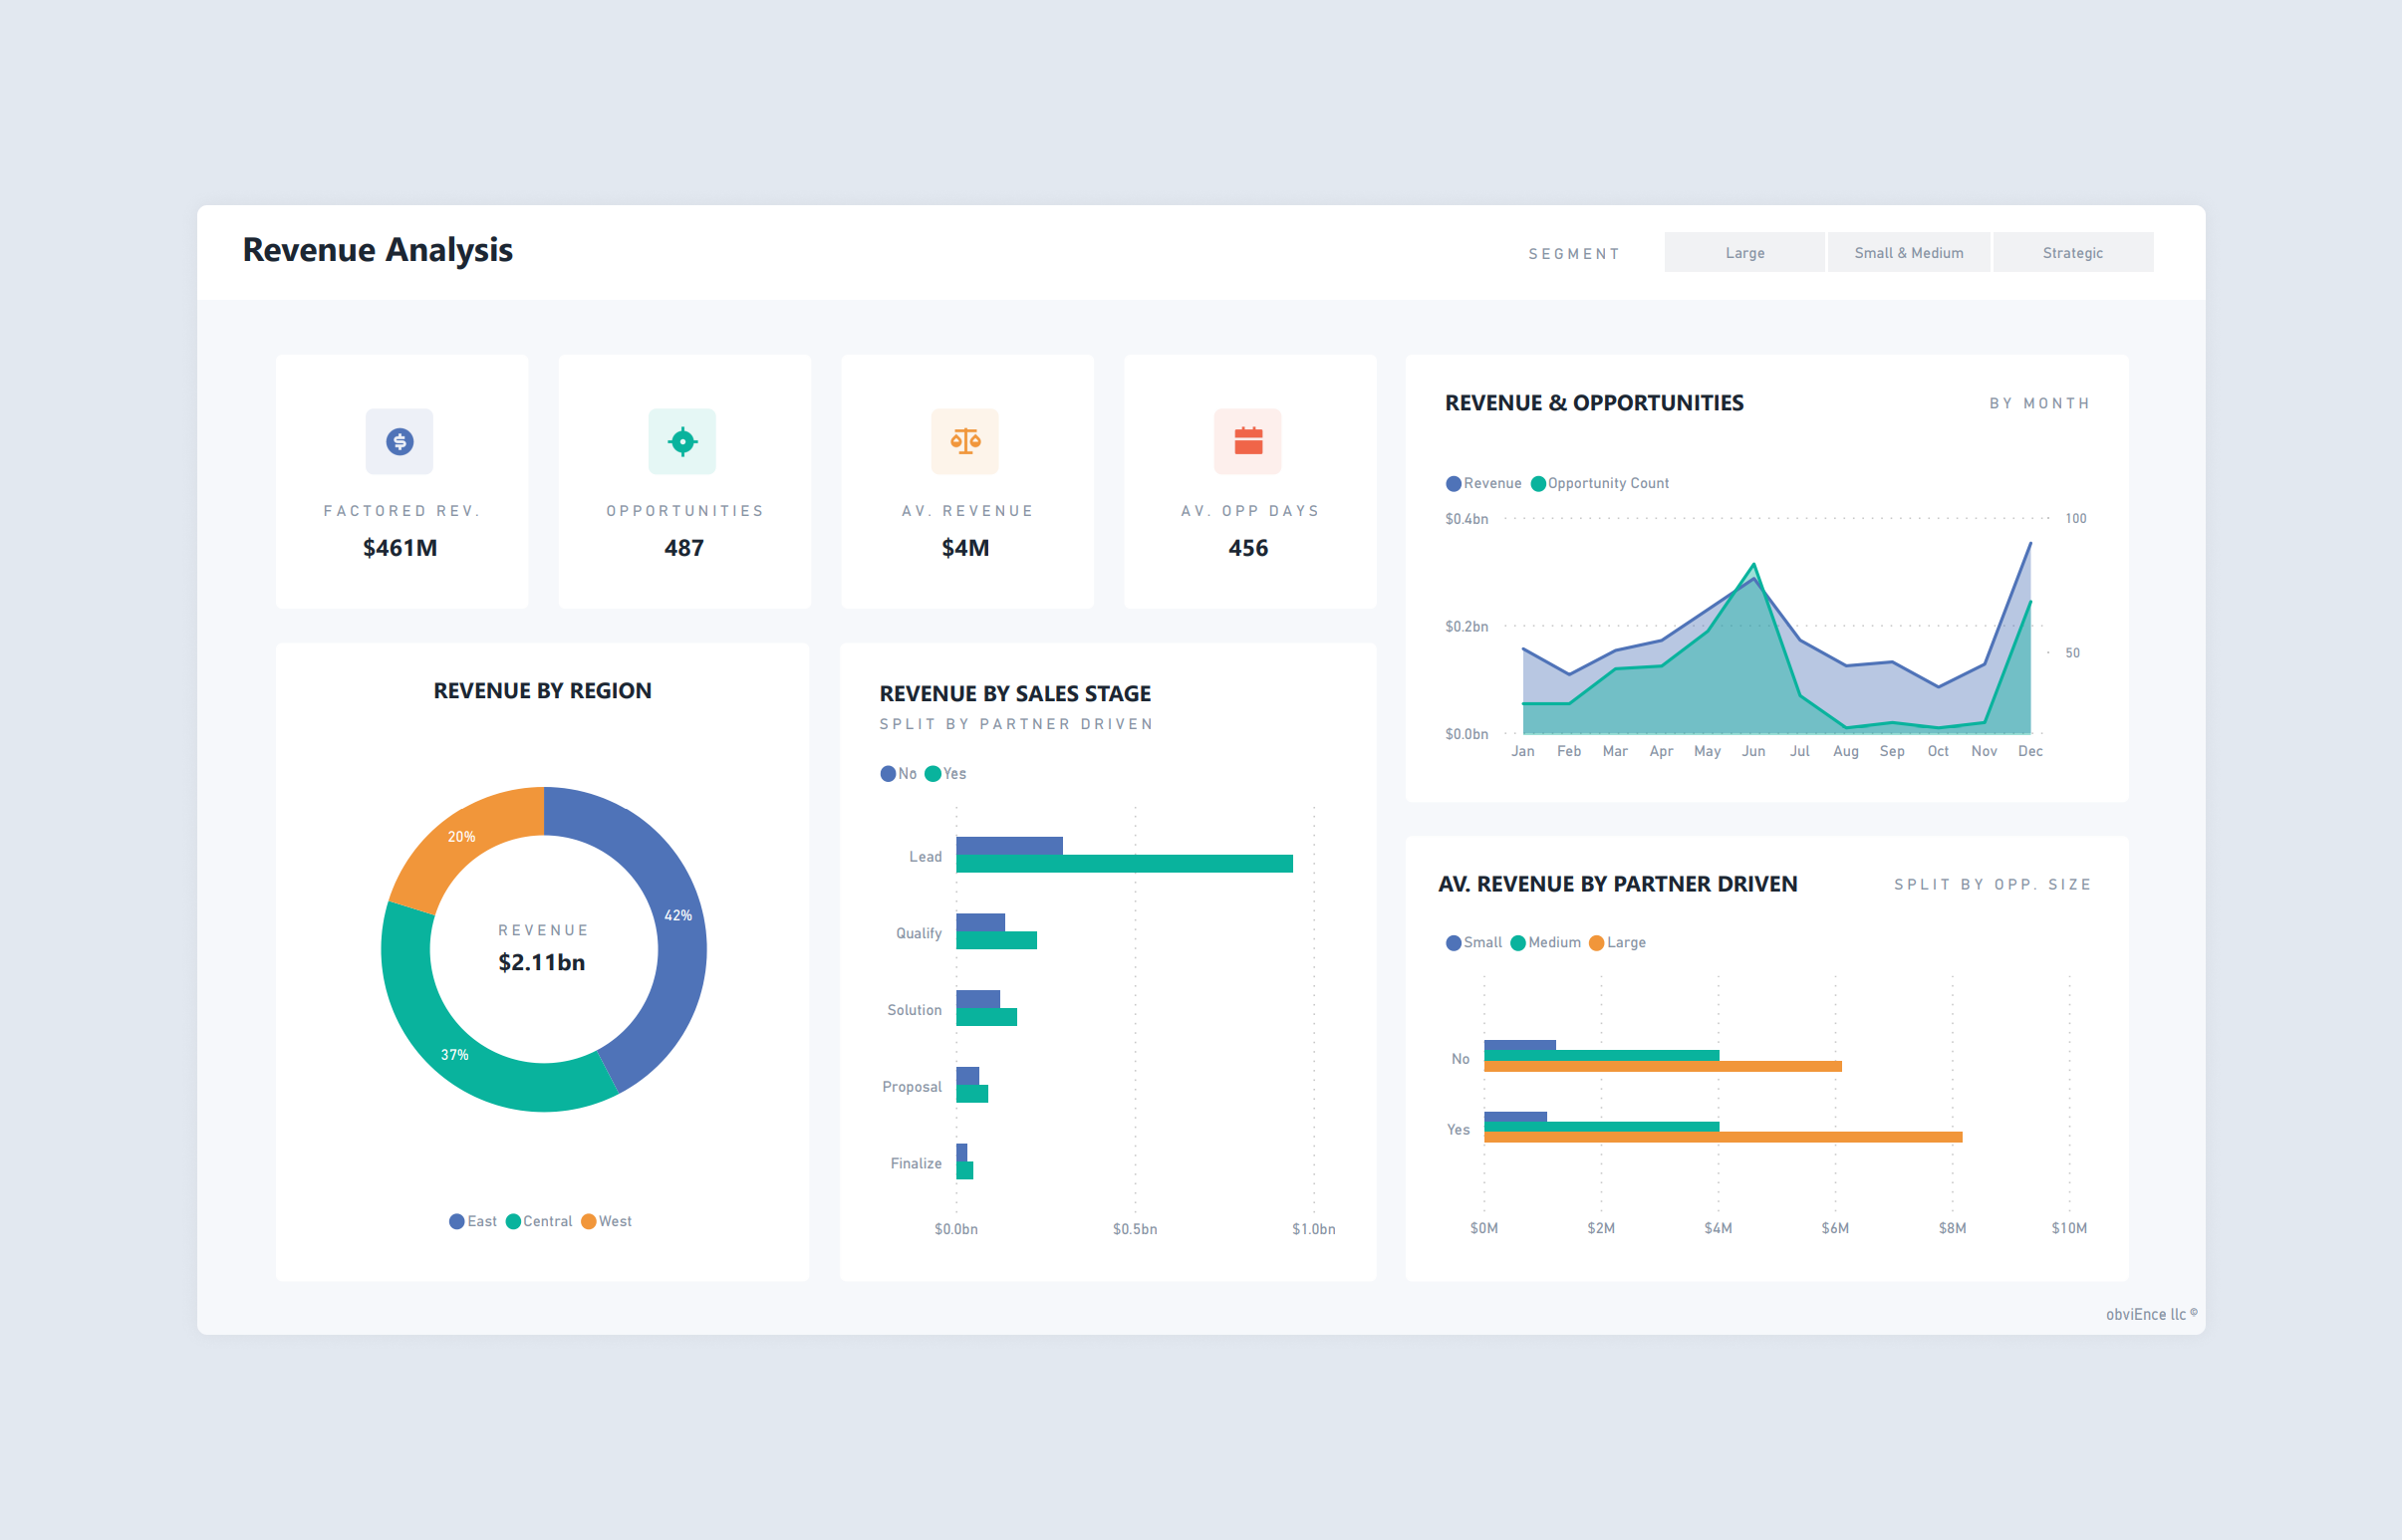Toggle the East legend in Revenue by Region

pyautogui.click(x=457, y=1221)
